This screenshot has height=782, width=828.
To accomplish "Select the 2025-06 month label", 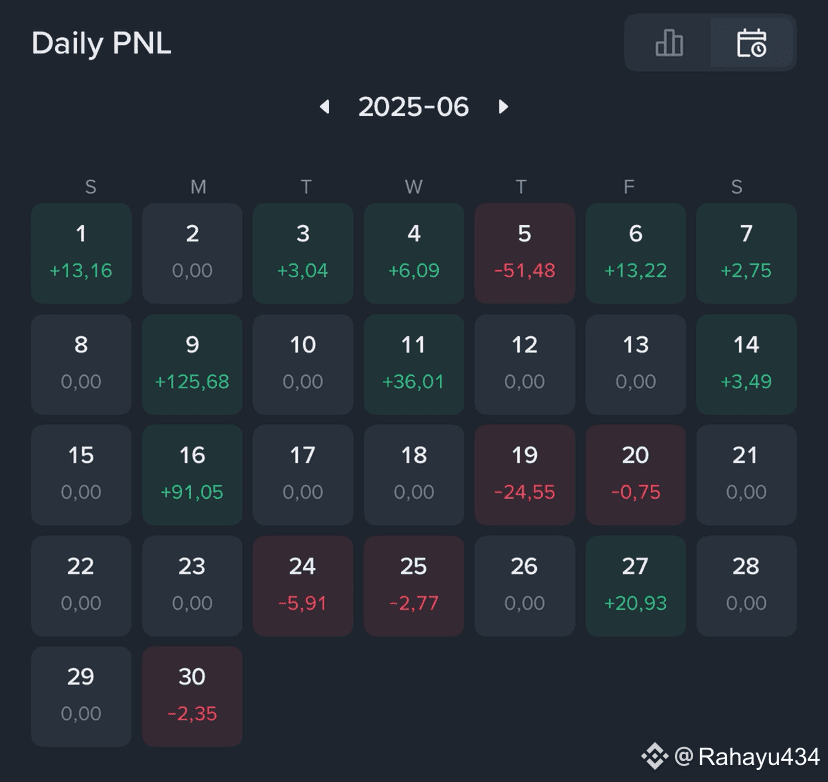I will pos(413,107).
